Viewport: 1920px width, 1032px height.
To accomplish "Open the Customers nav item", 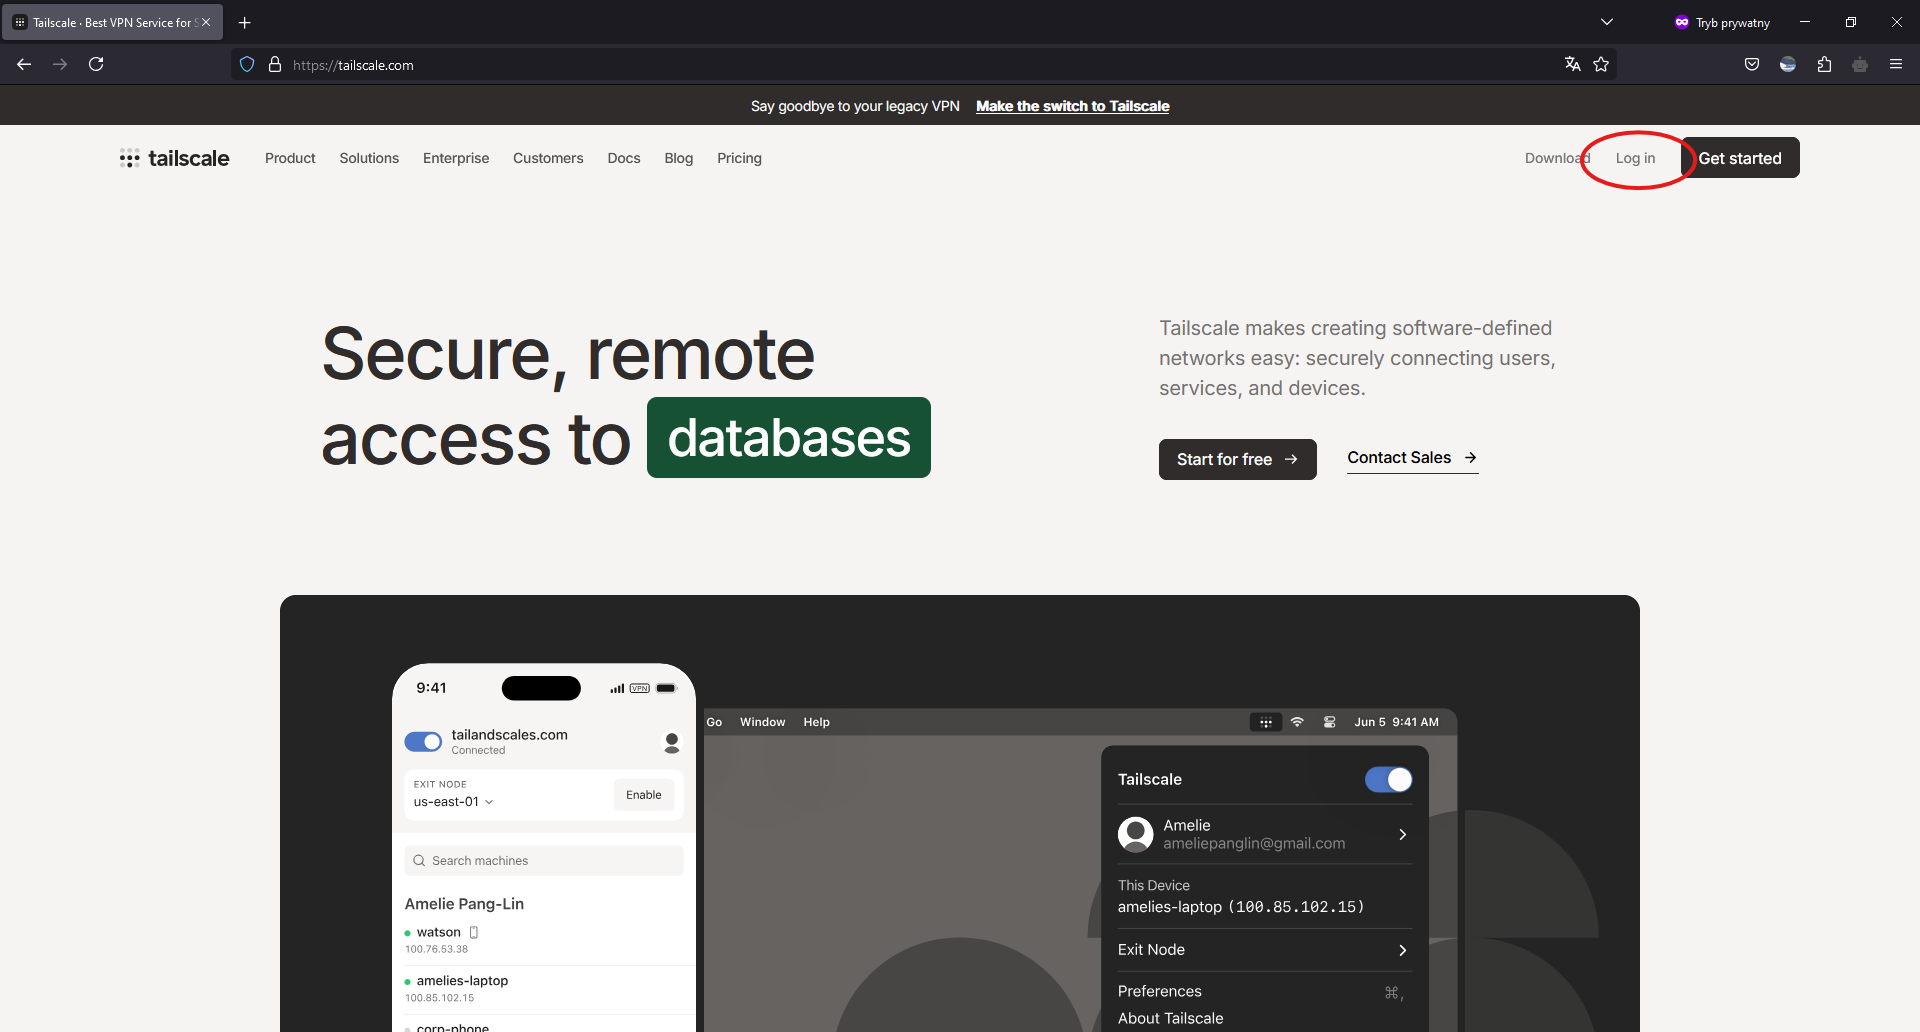I will point(548,158).
